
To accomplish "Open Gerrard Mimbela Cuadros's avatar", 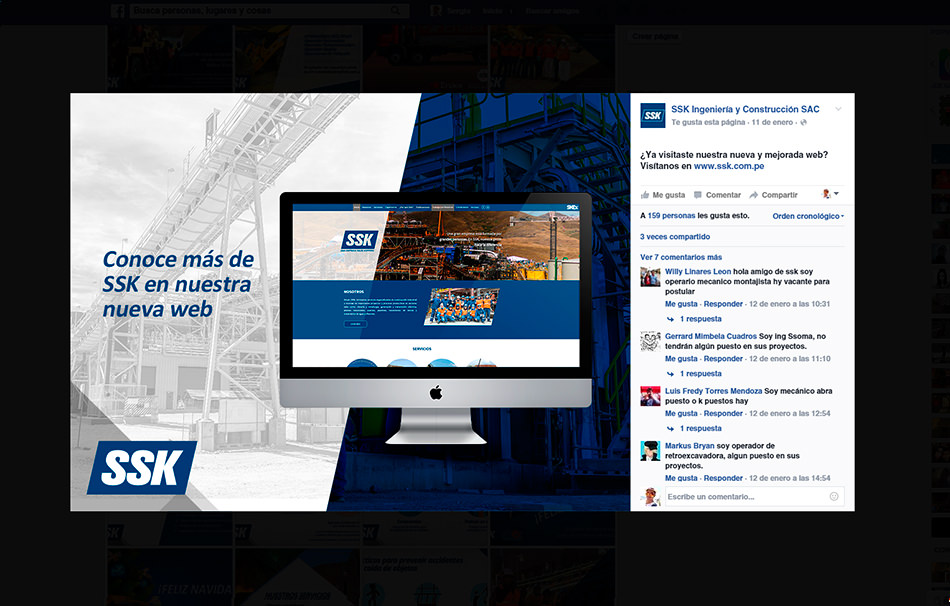I will (x=650, y=341).
